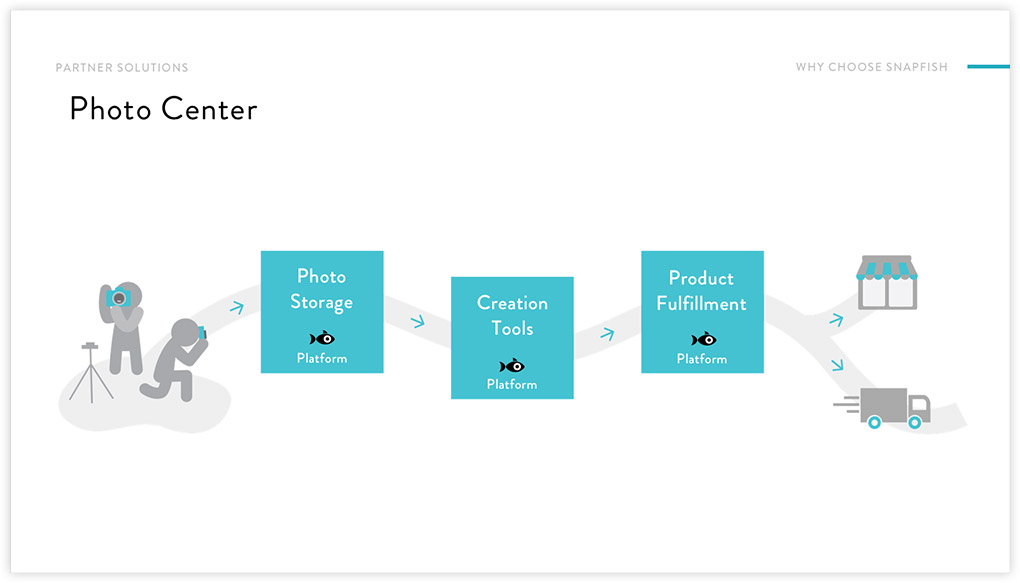Click the kneeling photographer figure

pos(174,359)
